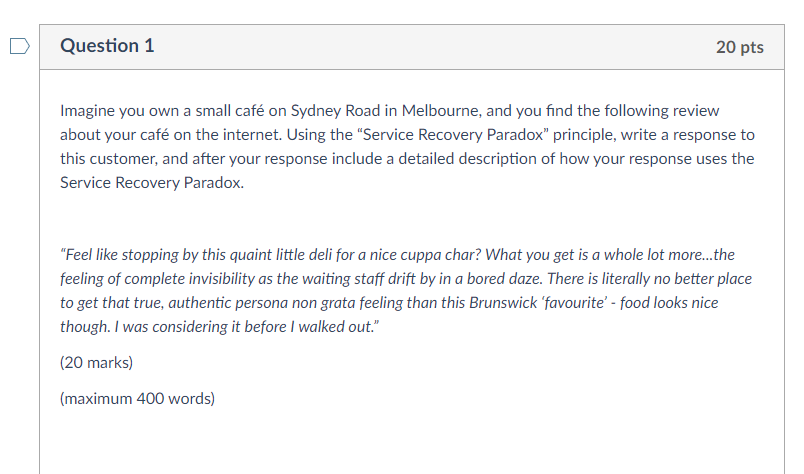Click the "Question 1" heading
The height and width of the screenshot is (474, 804).
tap(107, 46)
